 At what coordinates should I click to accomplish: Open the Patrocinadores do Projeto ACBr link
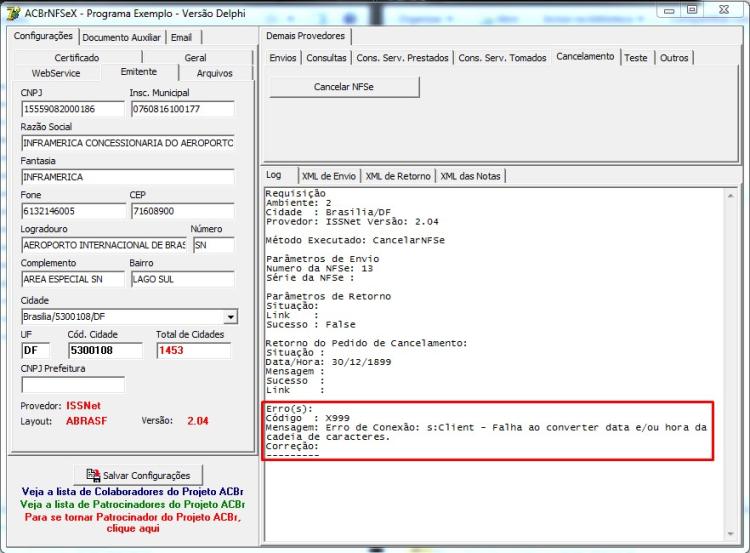point(132,504)
